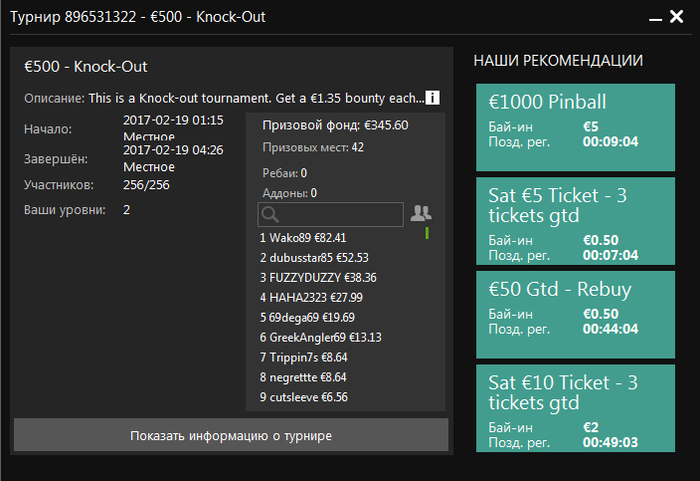This screenshot has width=700, height=481.
Task: Open the €1000 Pinball recommendation
Action: pyautogui.click(x=575, y=127)
